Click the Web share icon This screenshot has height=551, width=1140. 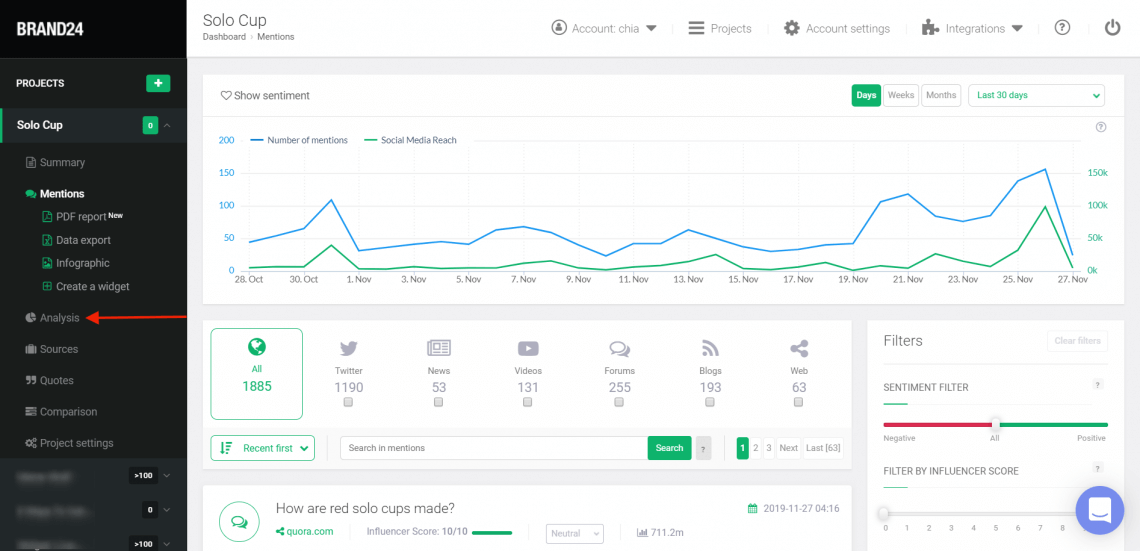click(799, 348)
